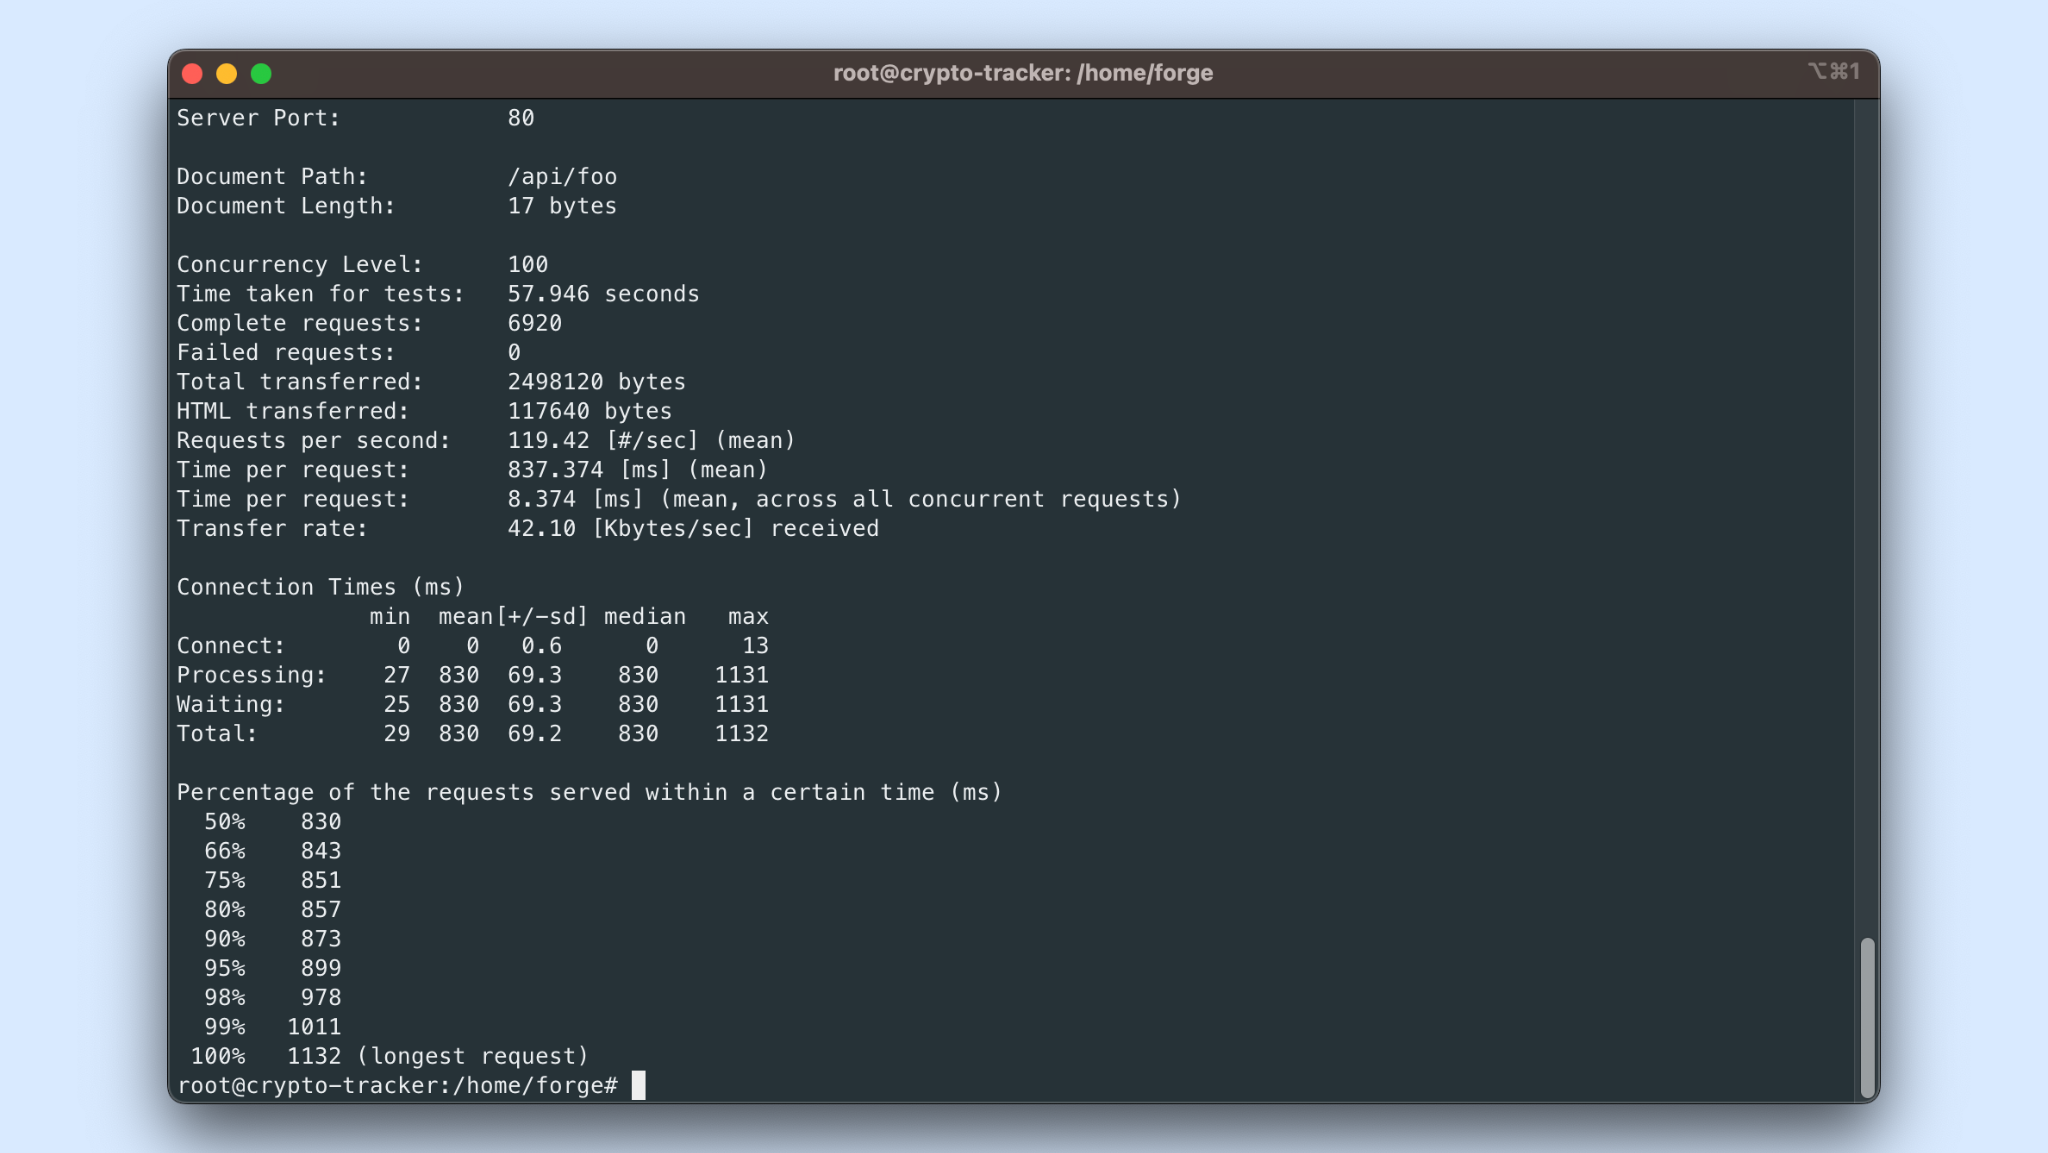This screenshot has height=1153, width=2048.
Task: Click the time taken value 57.946 seconds
Action: click(x=603, y=294)
